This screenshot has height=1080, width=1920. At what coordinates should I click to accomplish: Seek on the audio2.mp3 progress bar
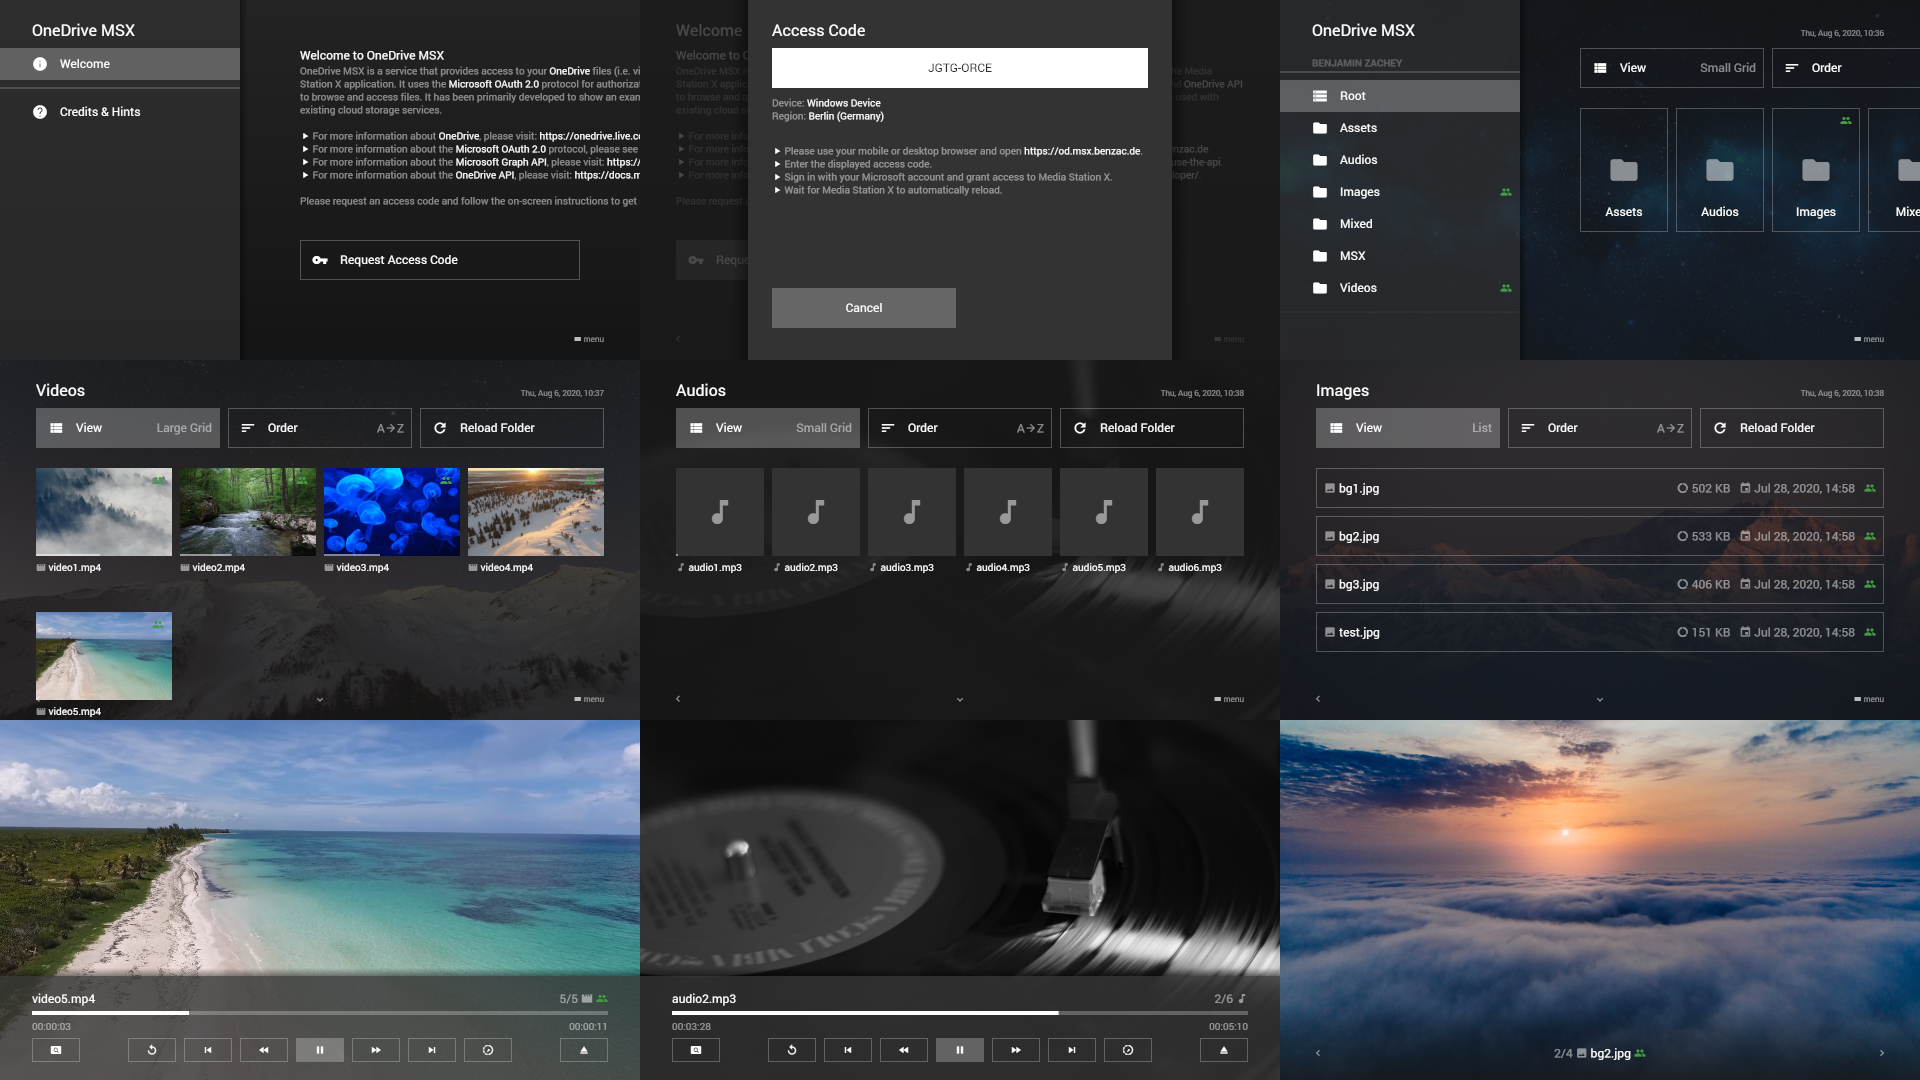[960, 1013]
